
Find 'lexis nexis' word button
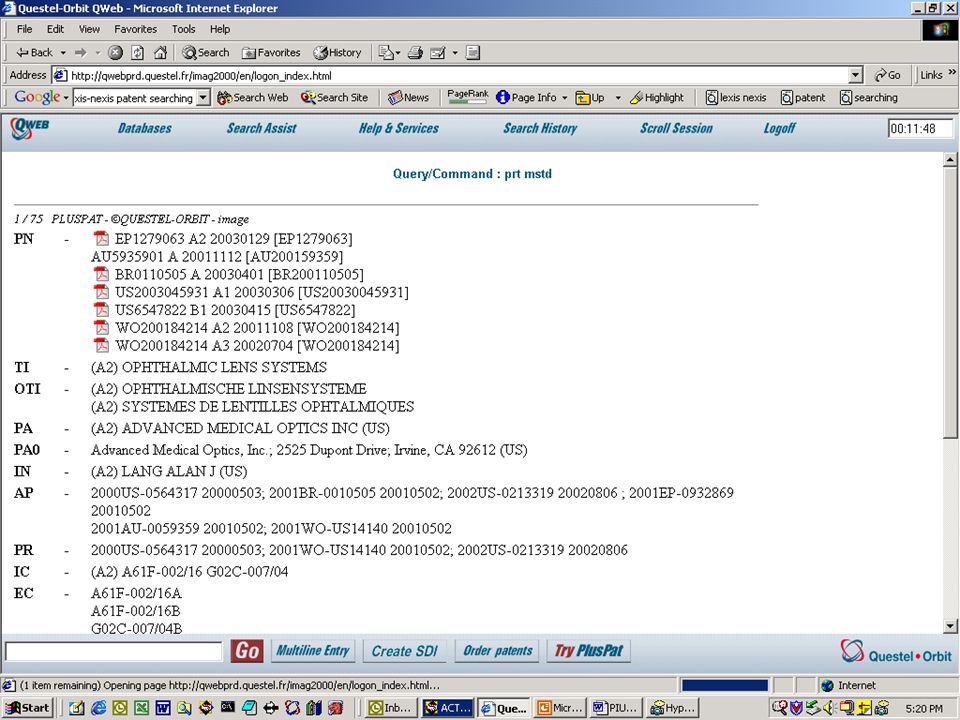[736, 97]
